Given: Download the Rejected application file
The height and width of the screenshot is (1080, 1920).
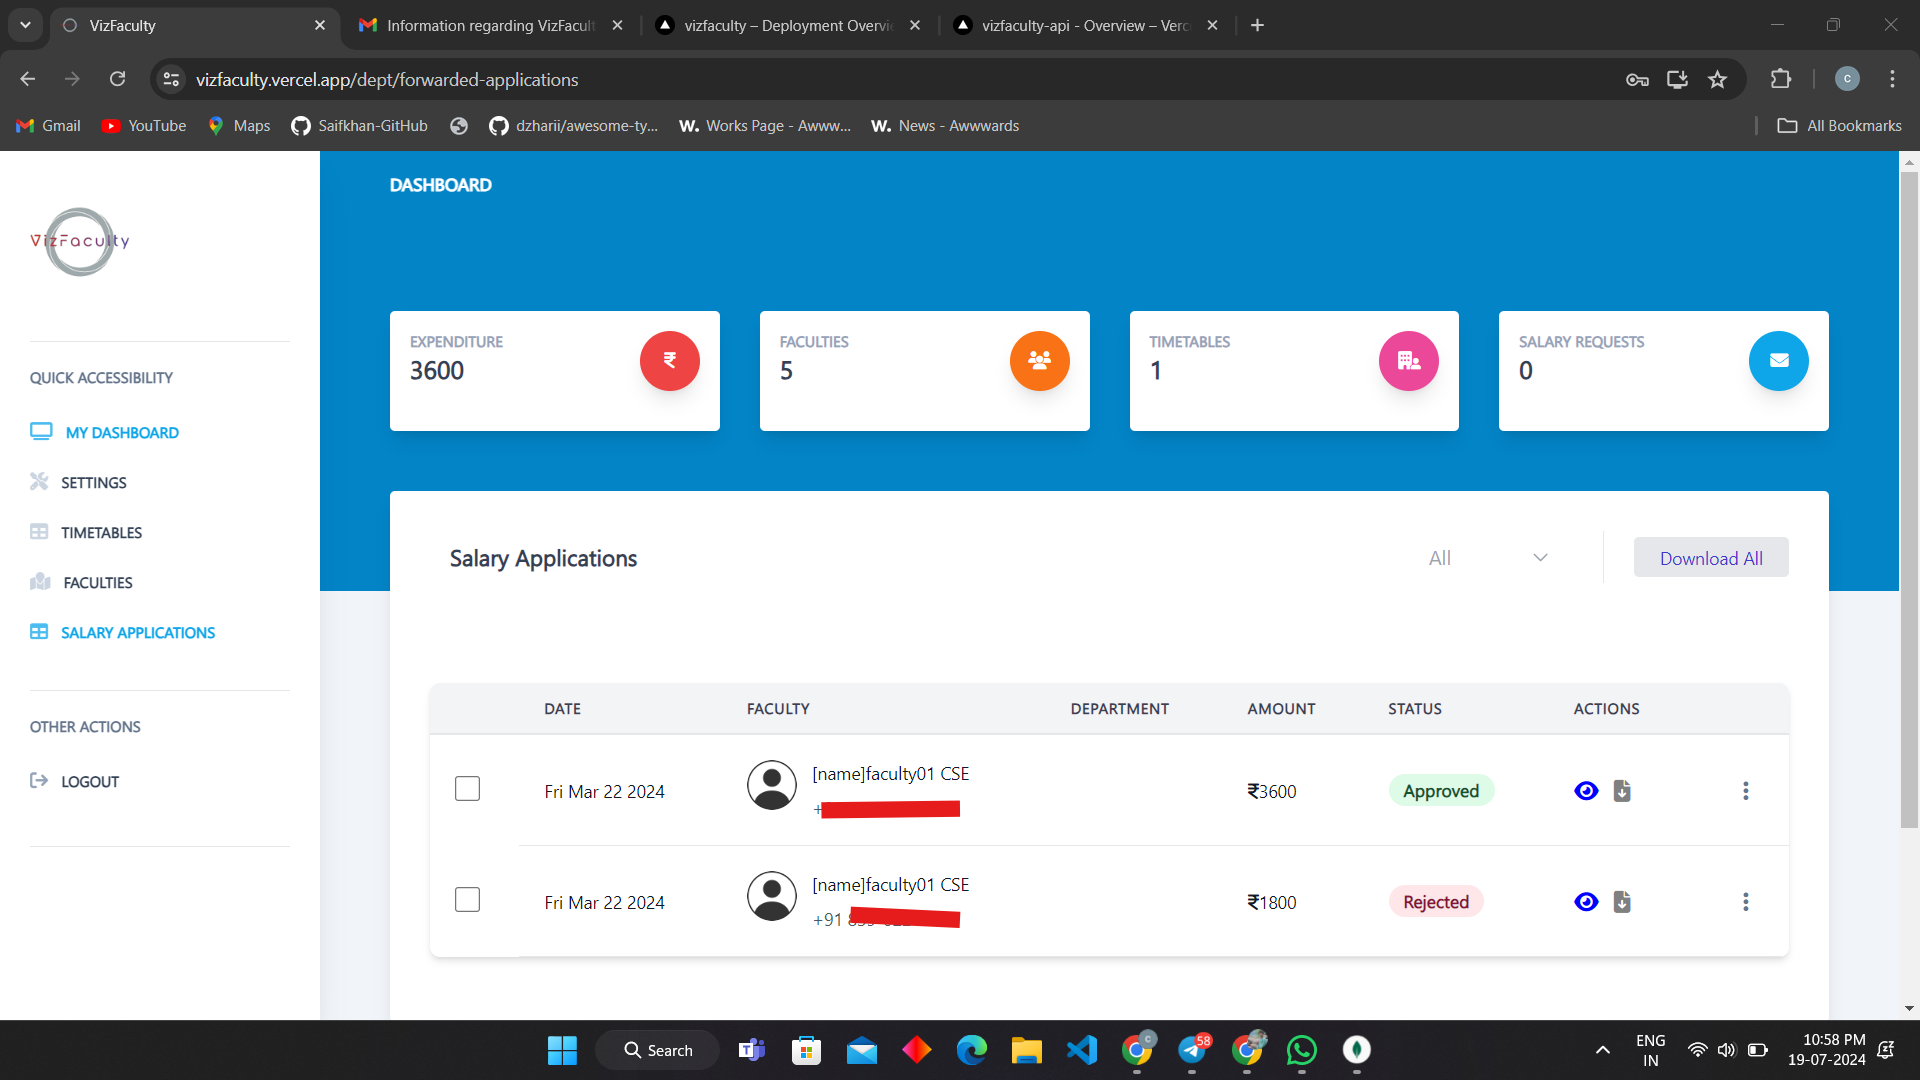Looking at the screenshot, I should [1622, 902].
